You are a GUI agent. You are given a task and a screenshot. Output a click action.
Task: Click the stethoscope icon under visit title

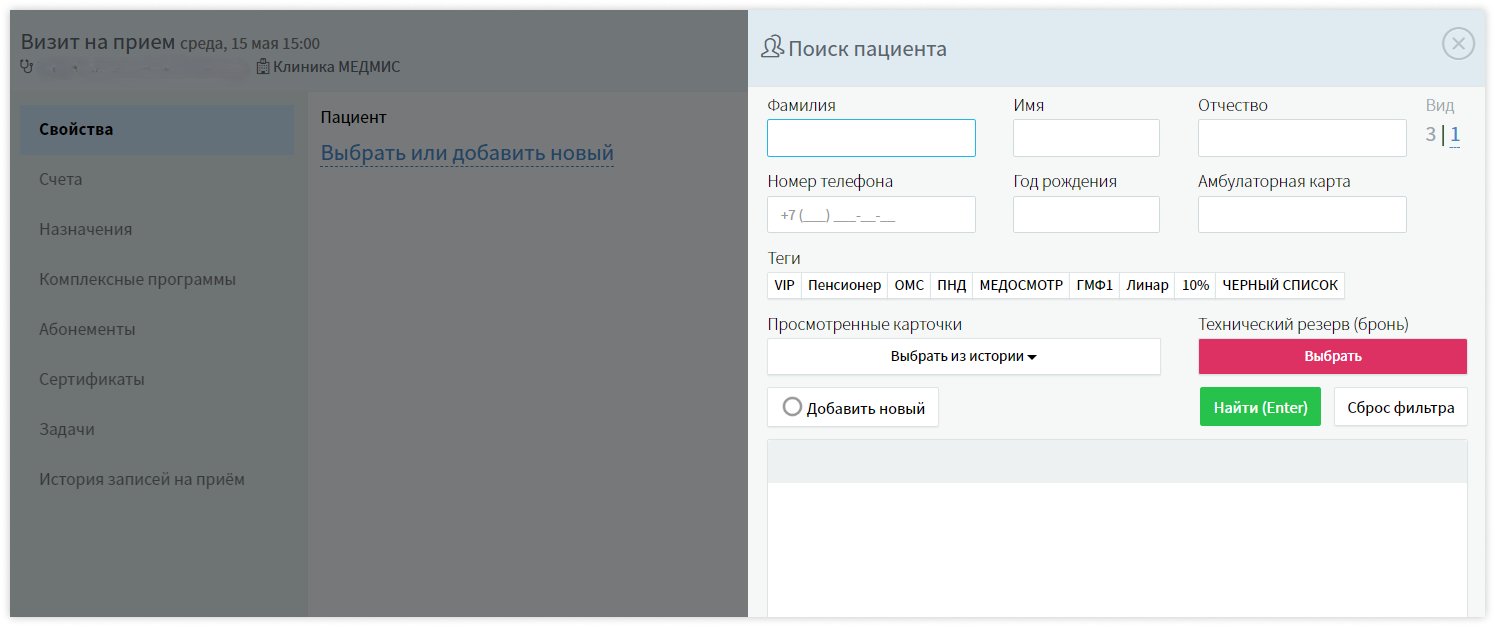pos(27,67)
